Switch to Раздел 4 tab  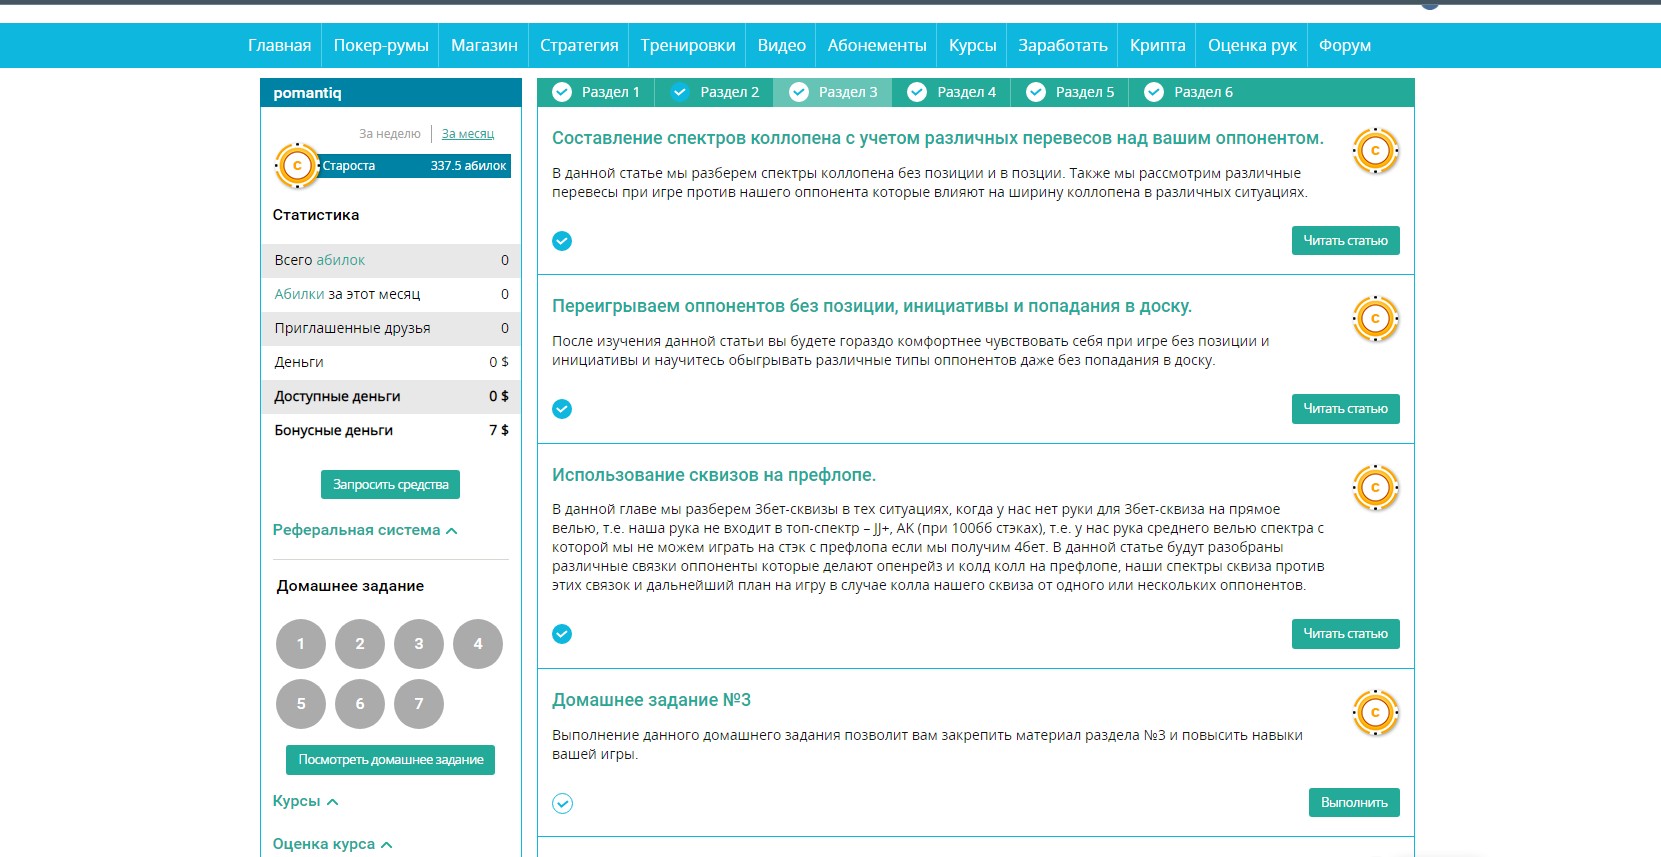tap(951, 92)
